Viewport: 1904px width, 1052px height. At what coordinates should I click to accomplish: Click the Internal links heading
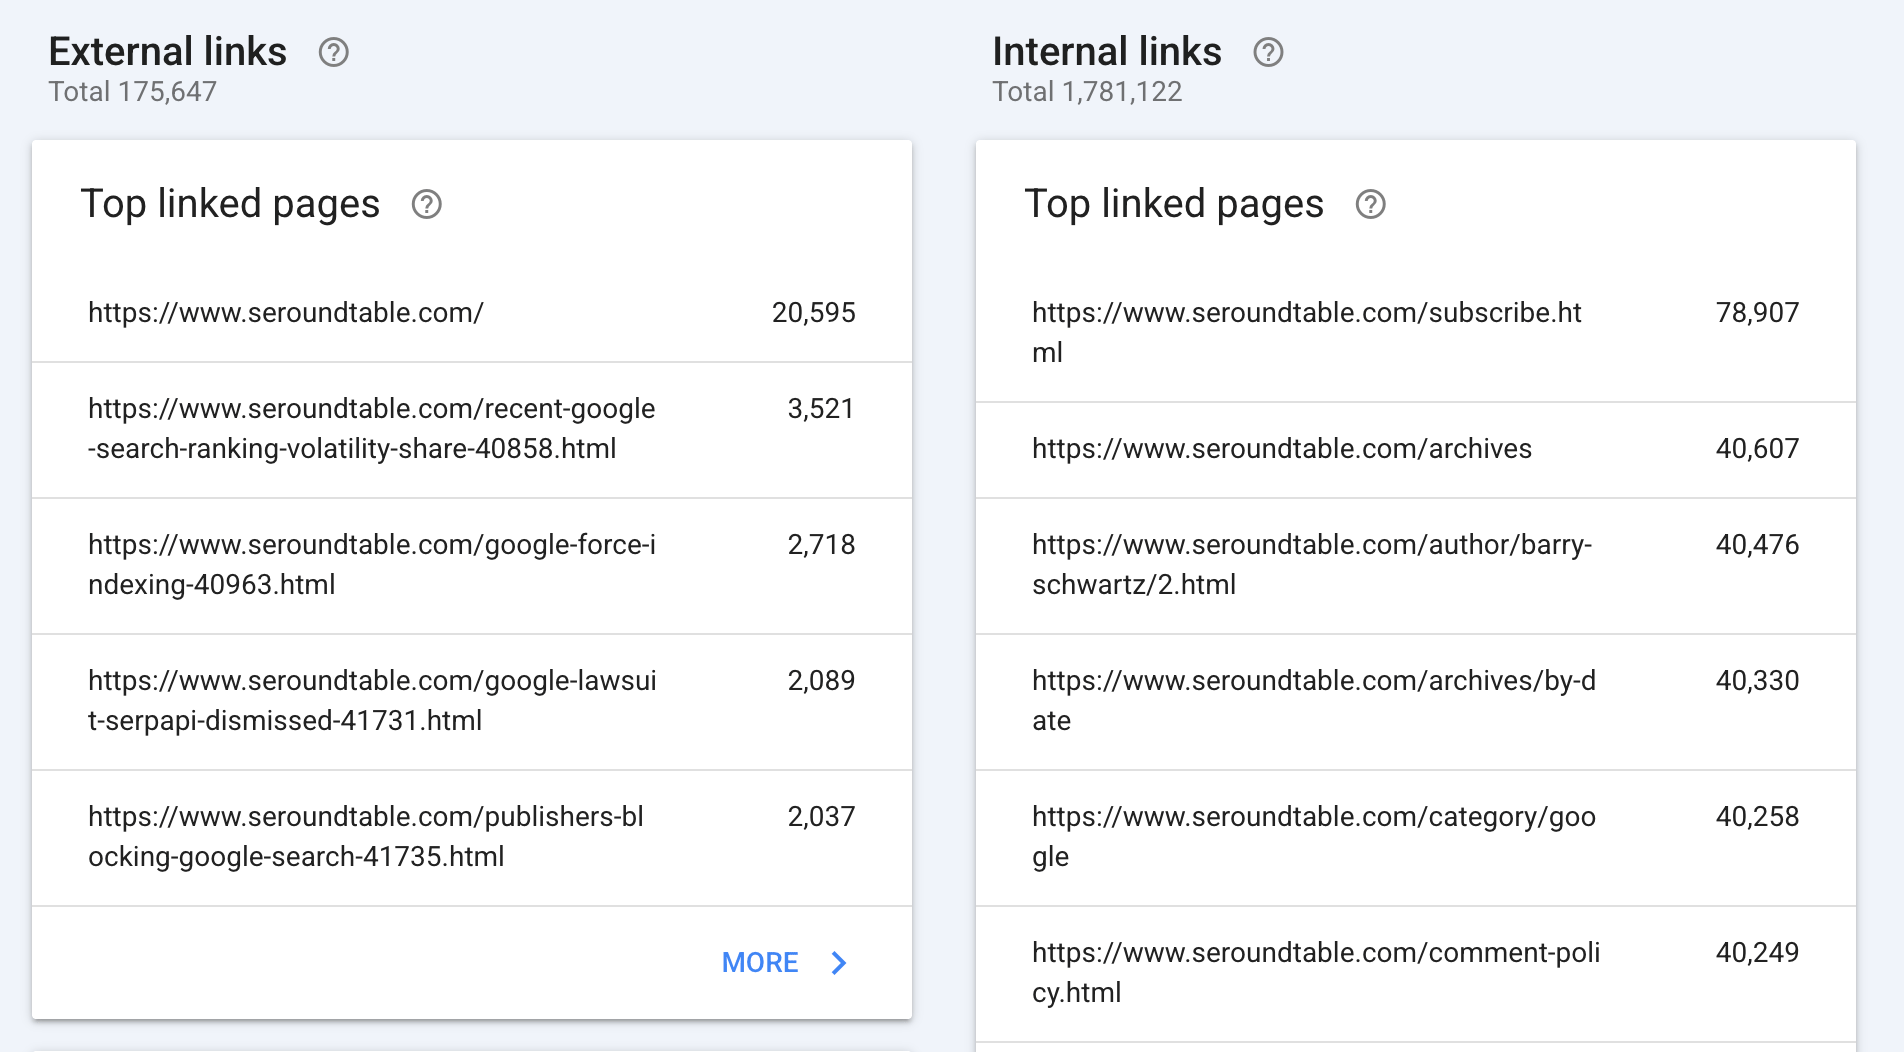coord(1107,52)
